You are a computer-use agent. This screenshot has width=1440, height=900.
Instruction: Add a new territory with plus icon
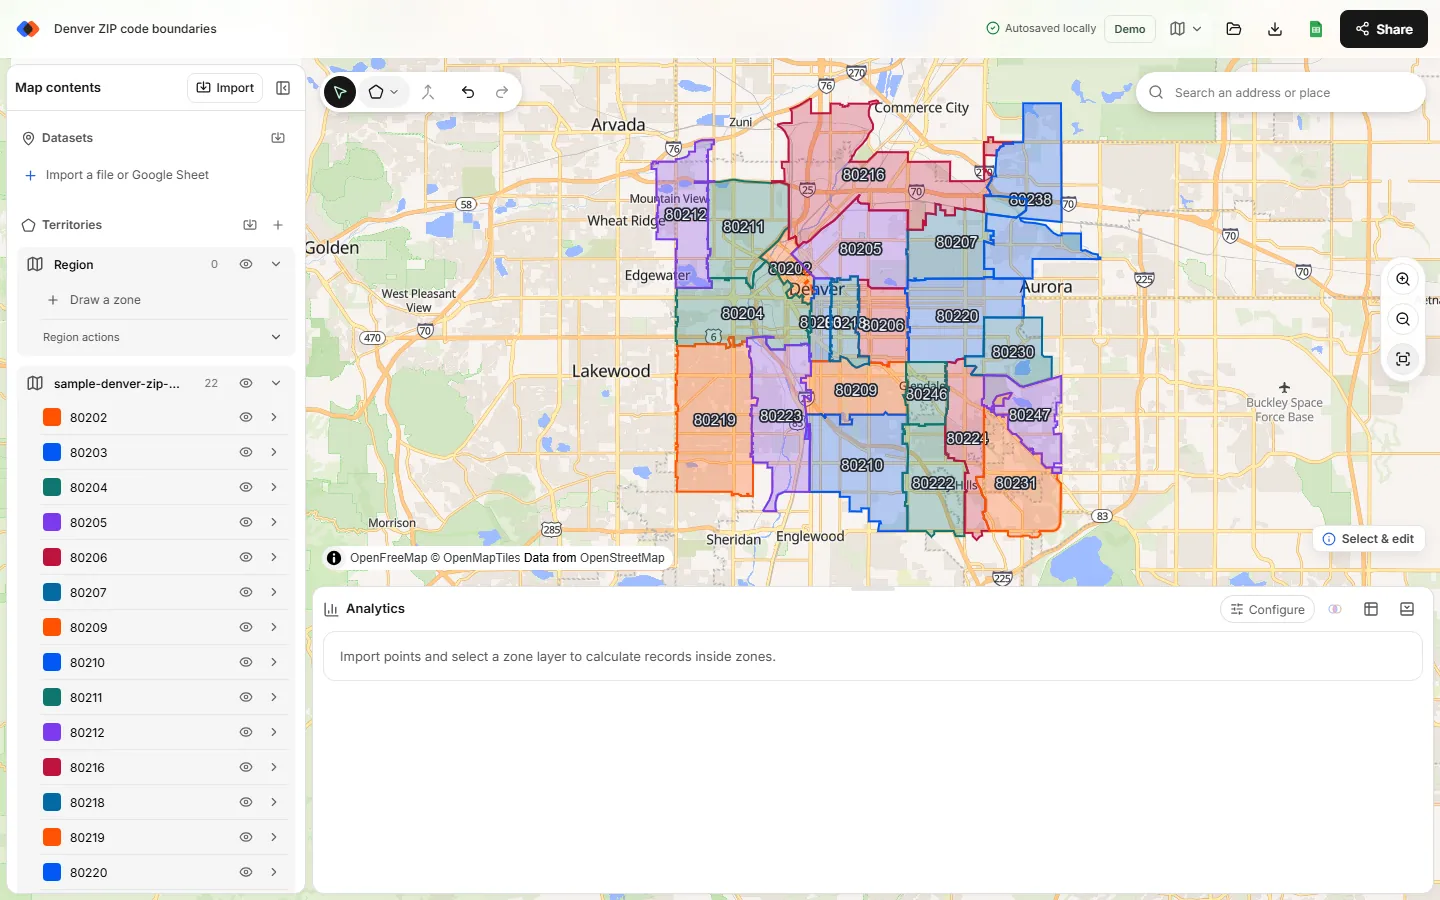pos(278,225)
